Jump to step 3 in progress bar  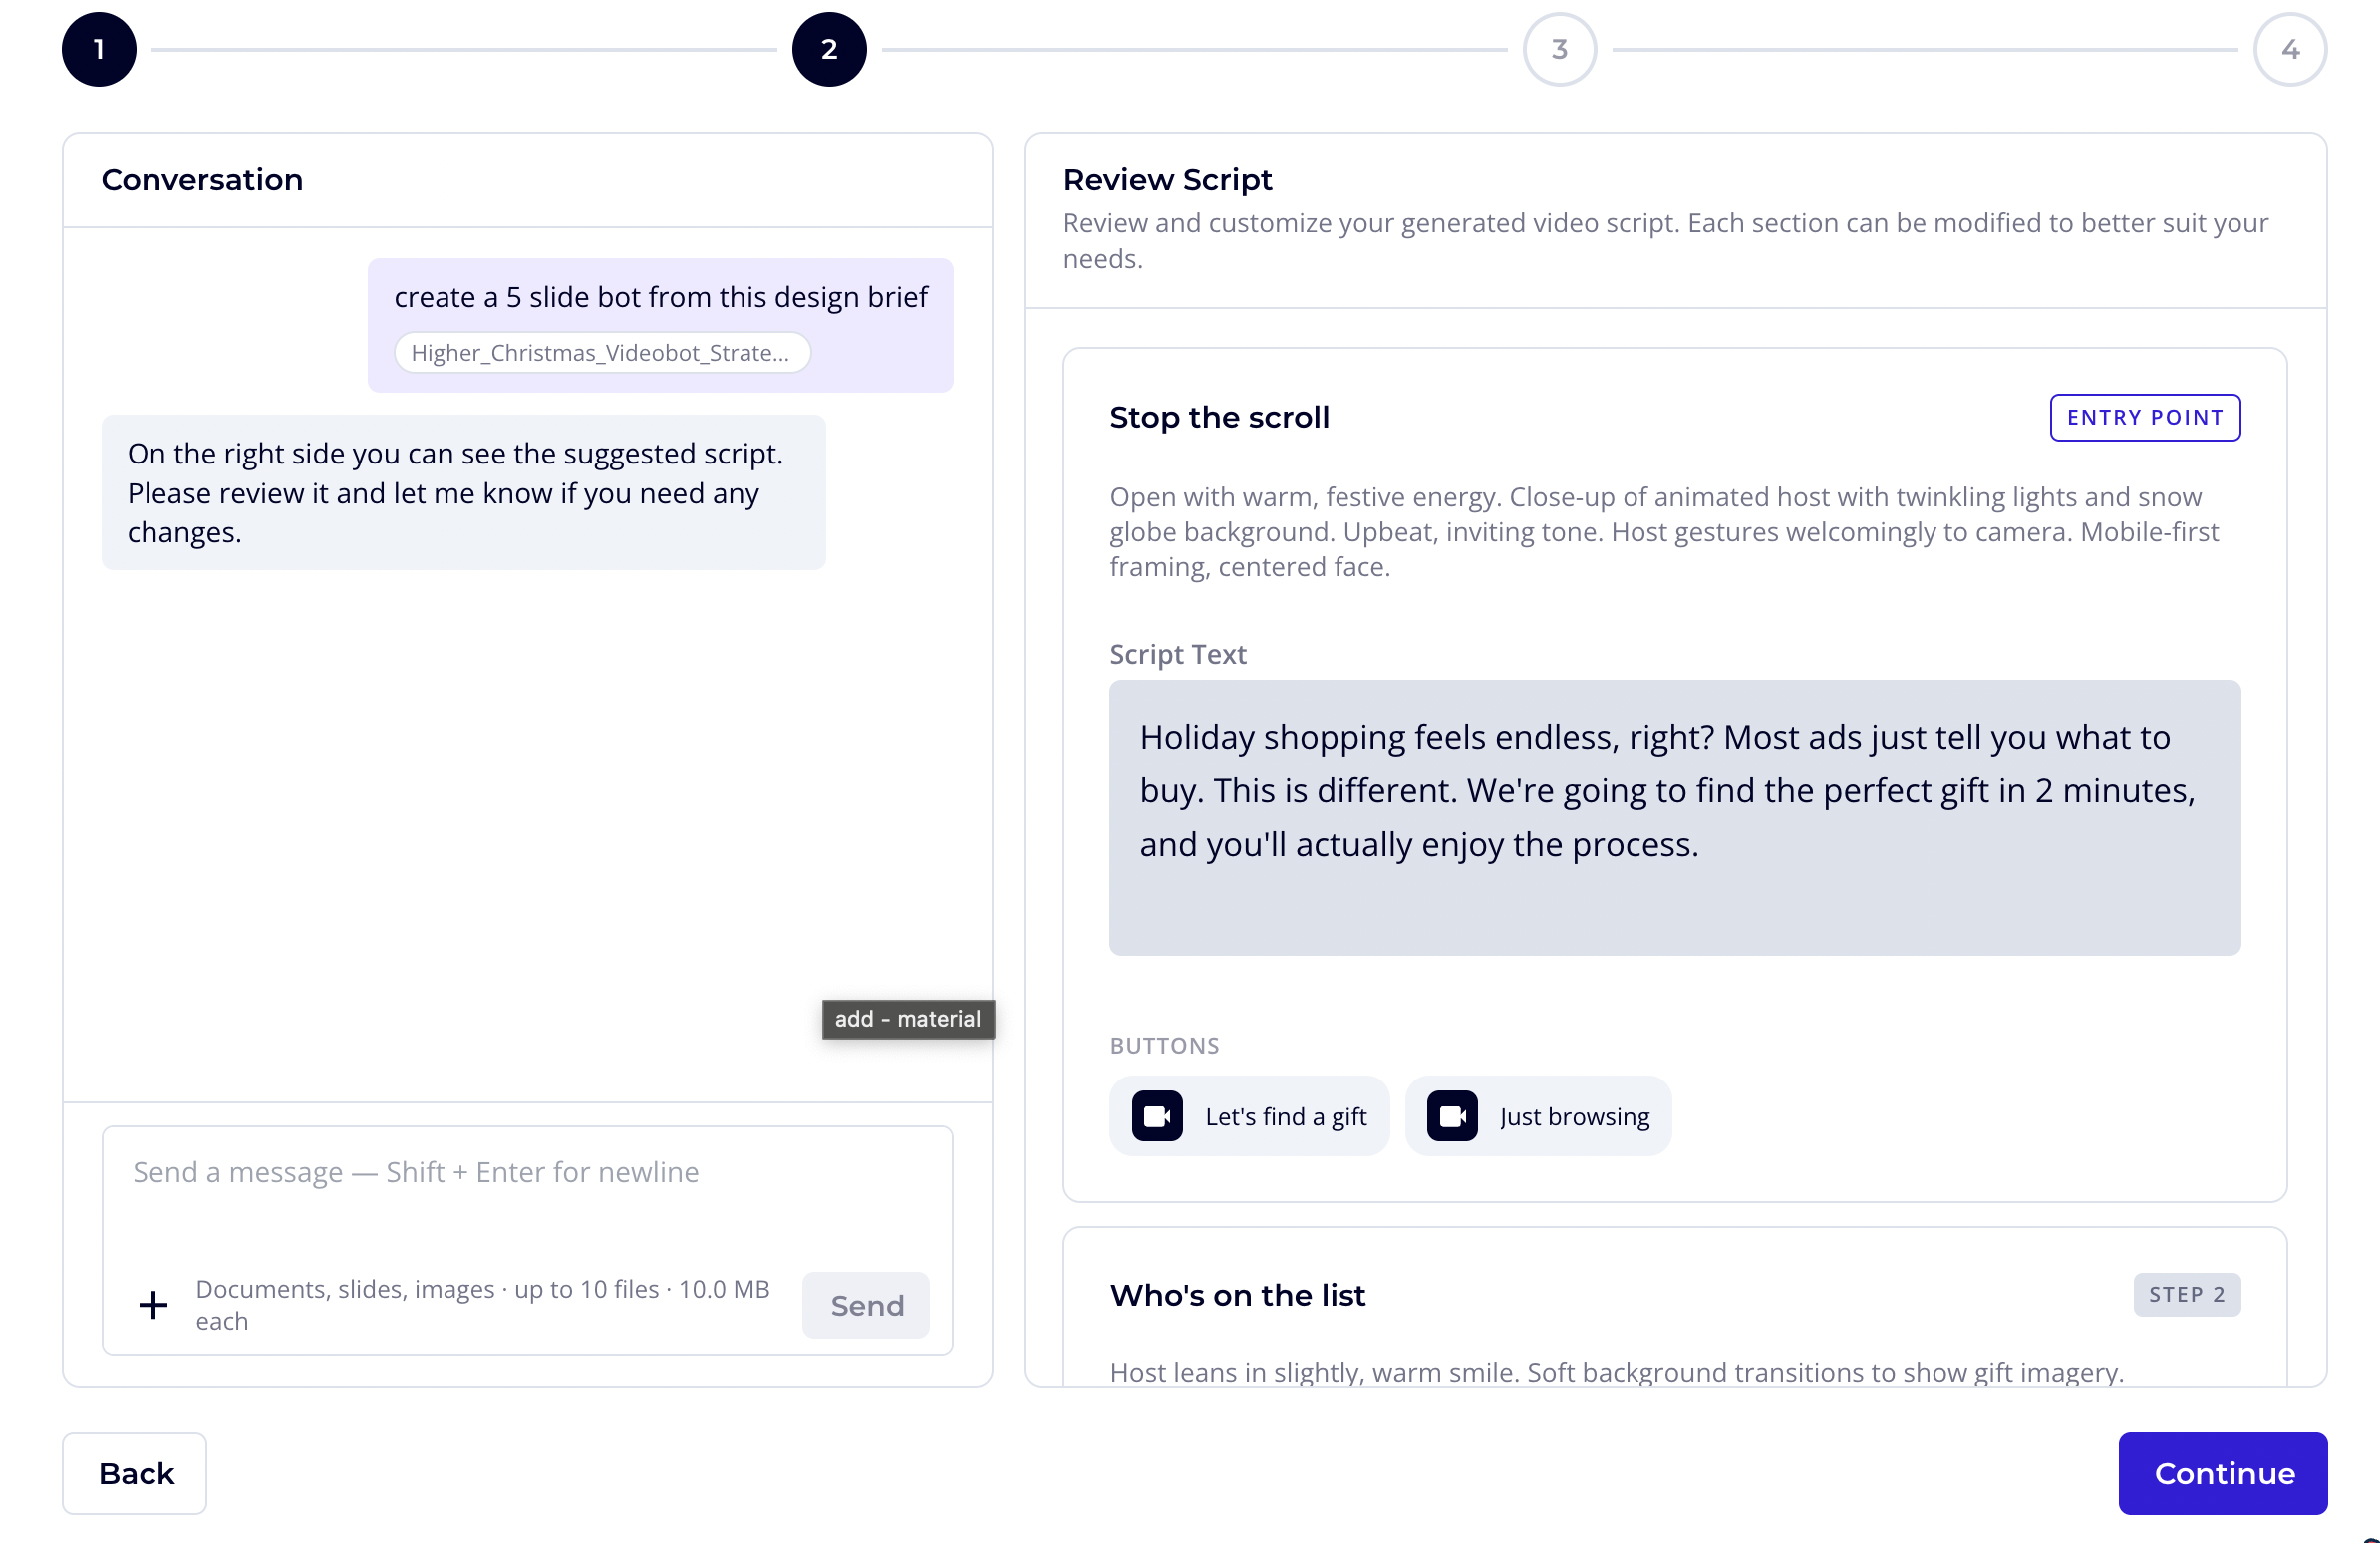pos(1559,49)
